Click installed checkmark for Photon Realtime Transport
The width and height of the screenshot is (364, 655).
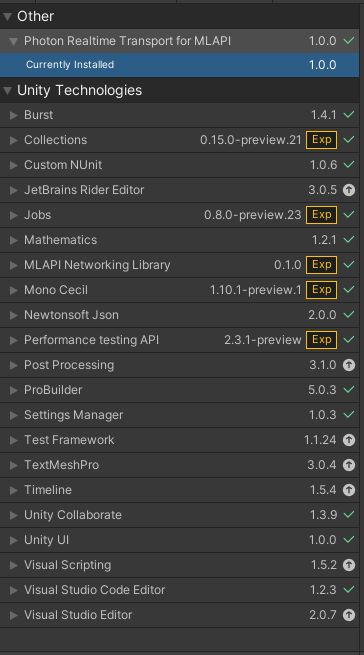(349, 41)
